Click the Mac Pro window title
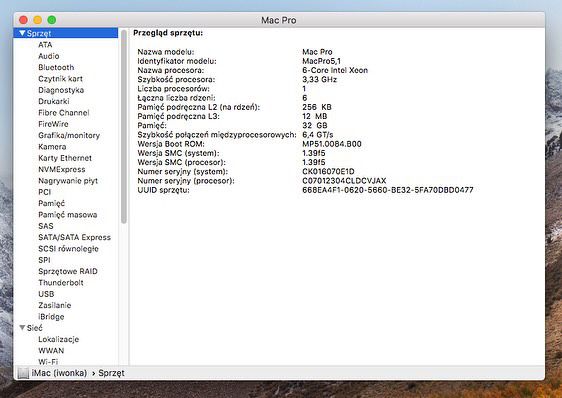 [x=279, y=20]
